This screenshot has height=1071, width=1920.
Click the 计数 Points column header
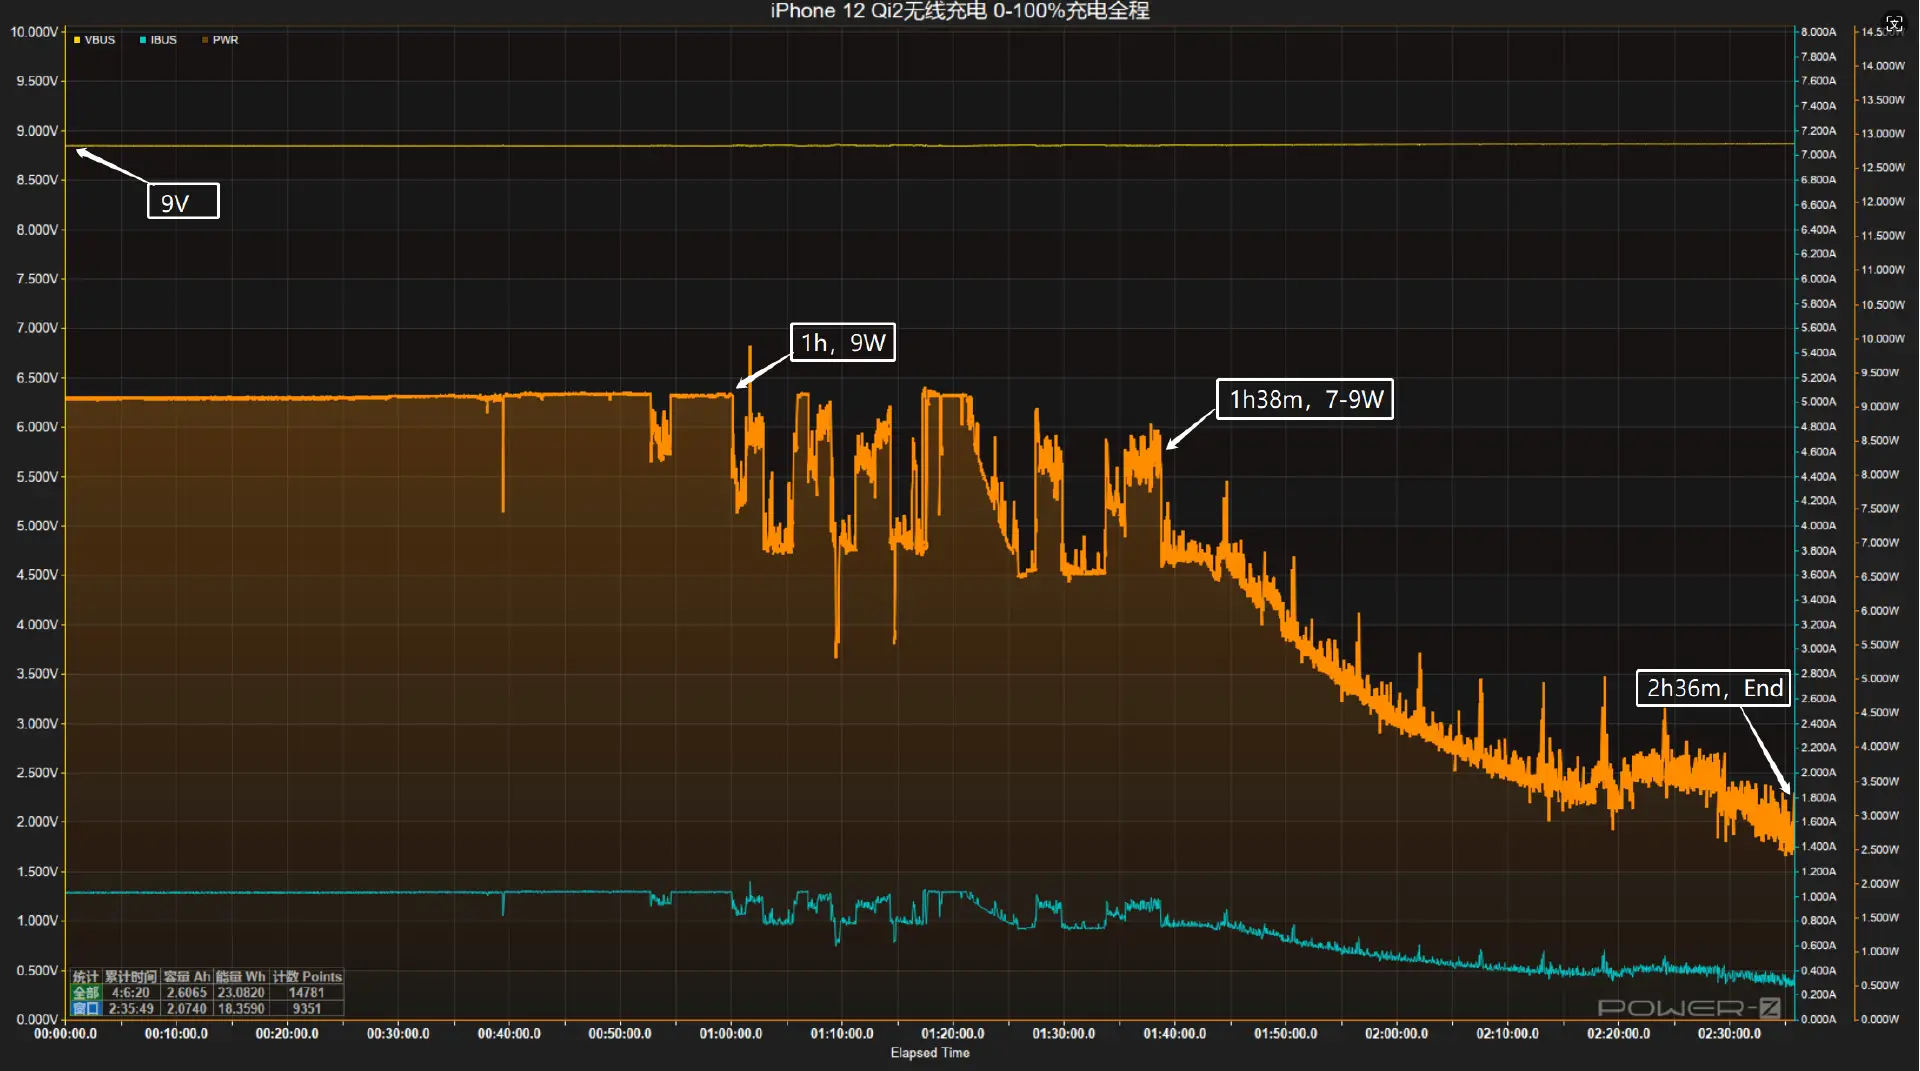307,977
